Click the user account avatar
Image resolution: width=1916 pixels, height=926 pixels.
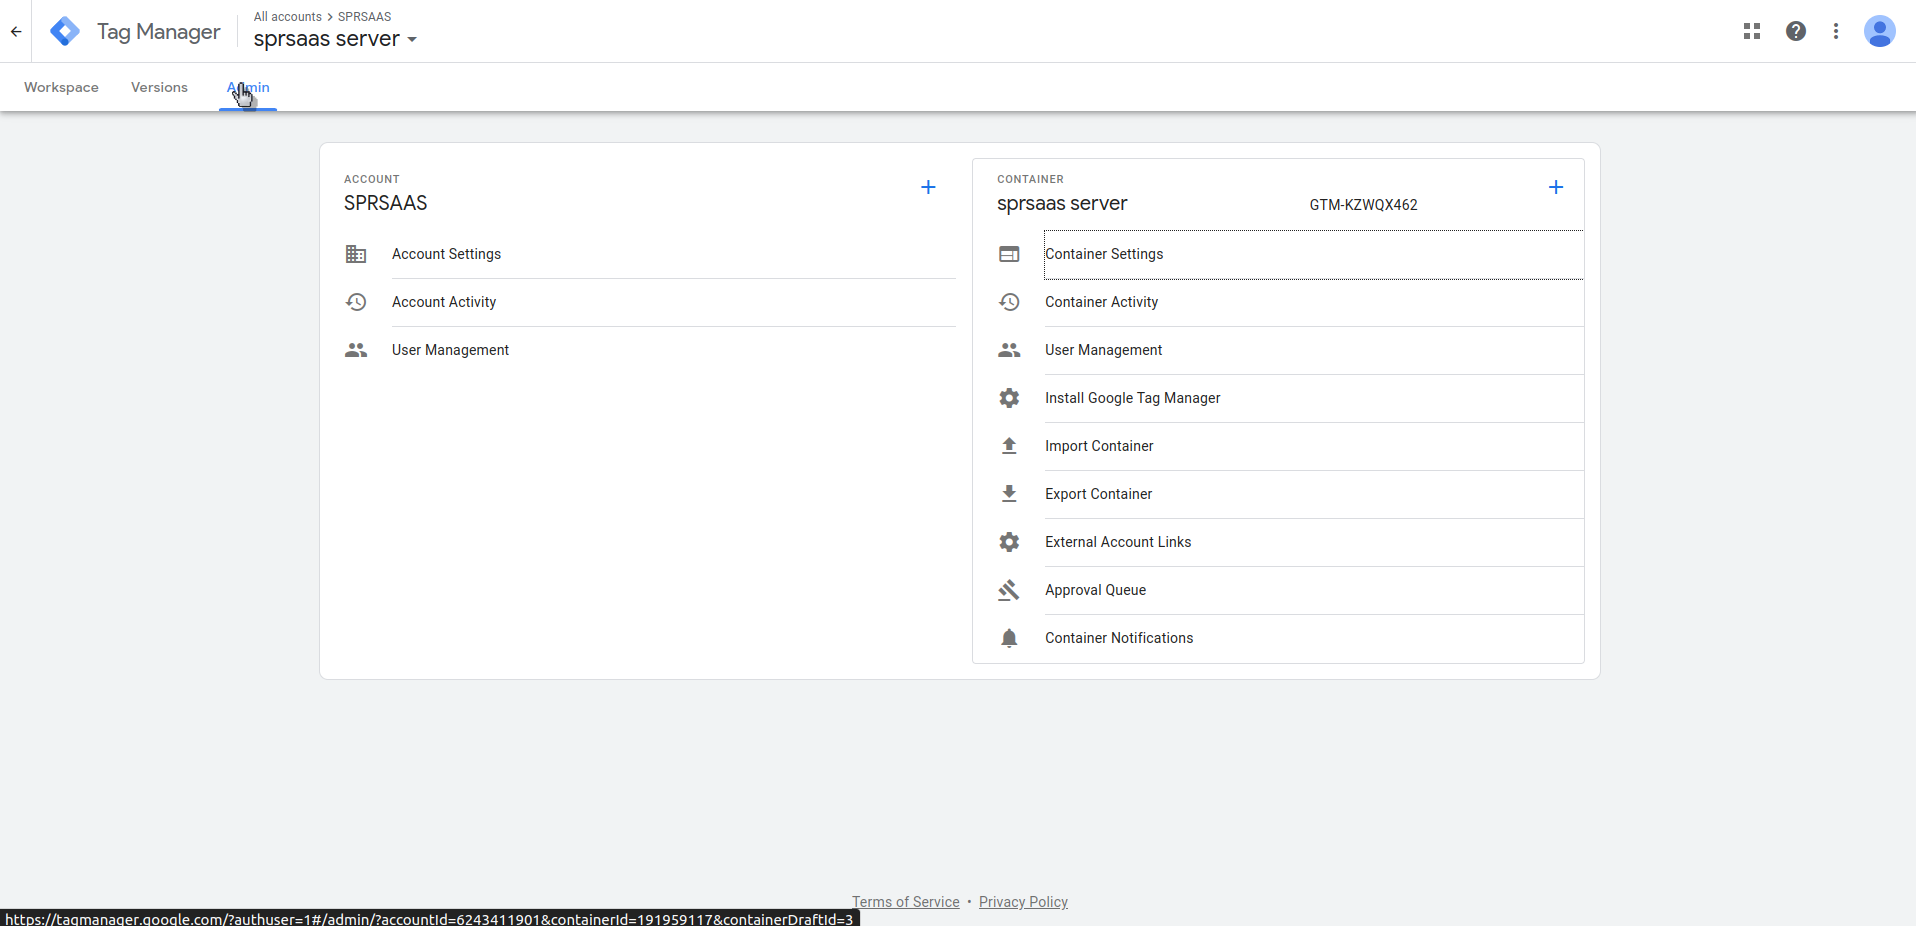(x=1880, y=31)
